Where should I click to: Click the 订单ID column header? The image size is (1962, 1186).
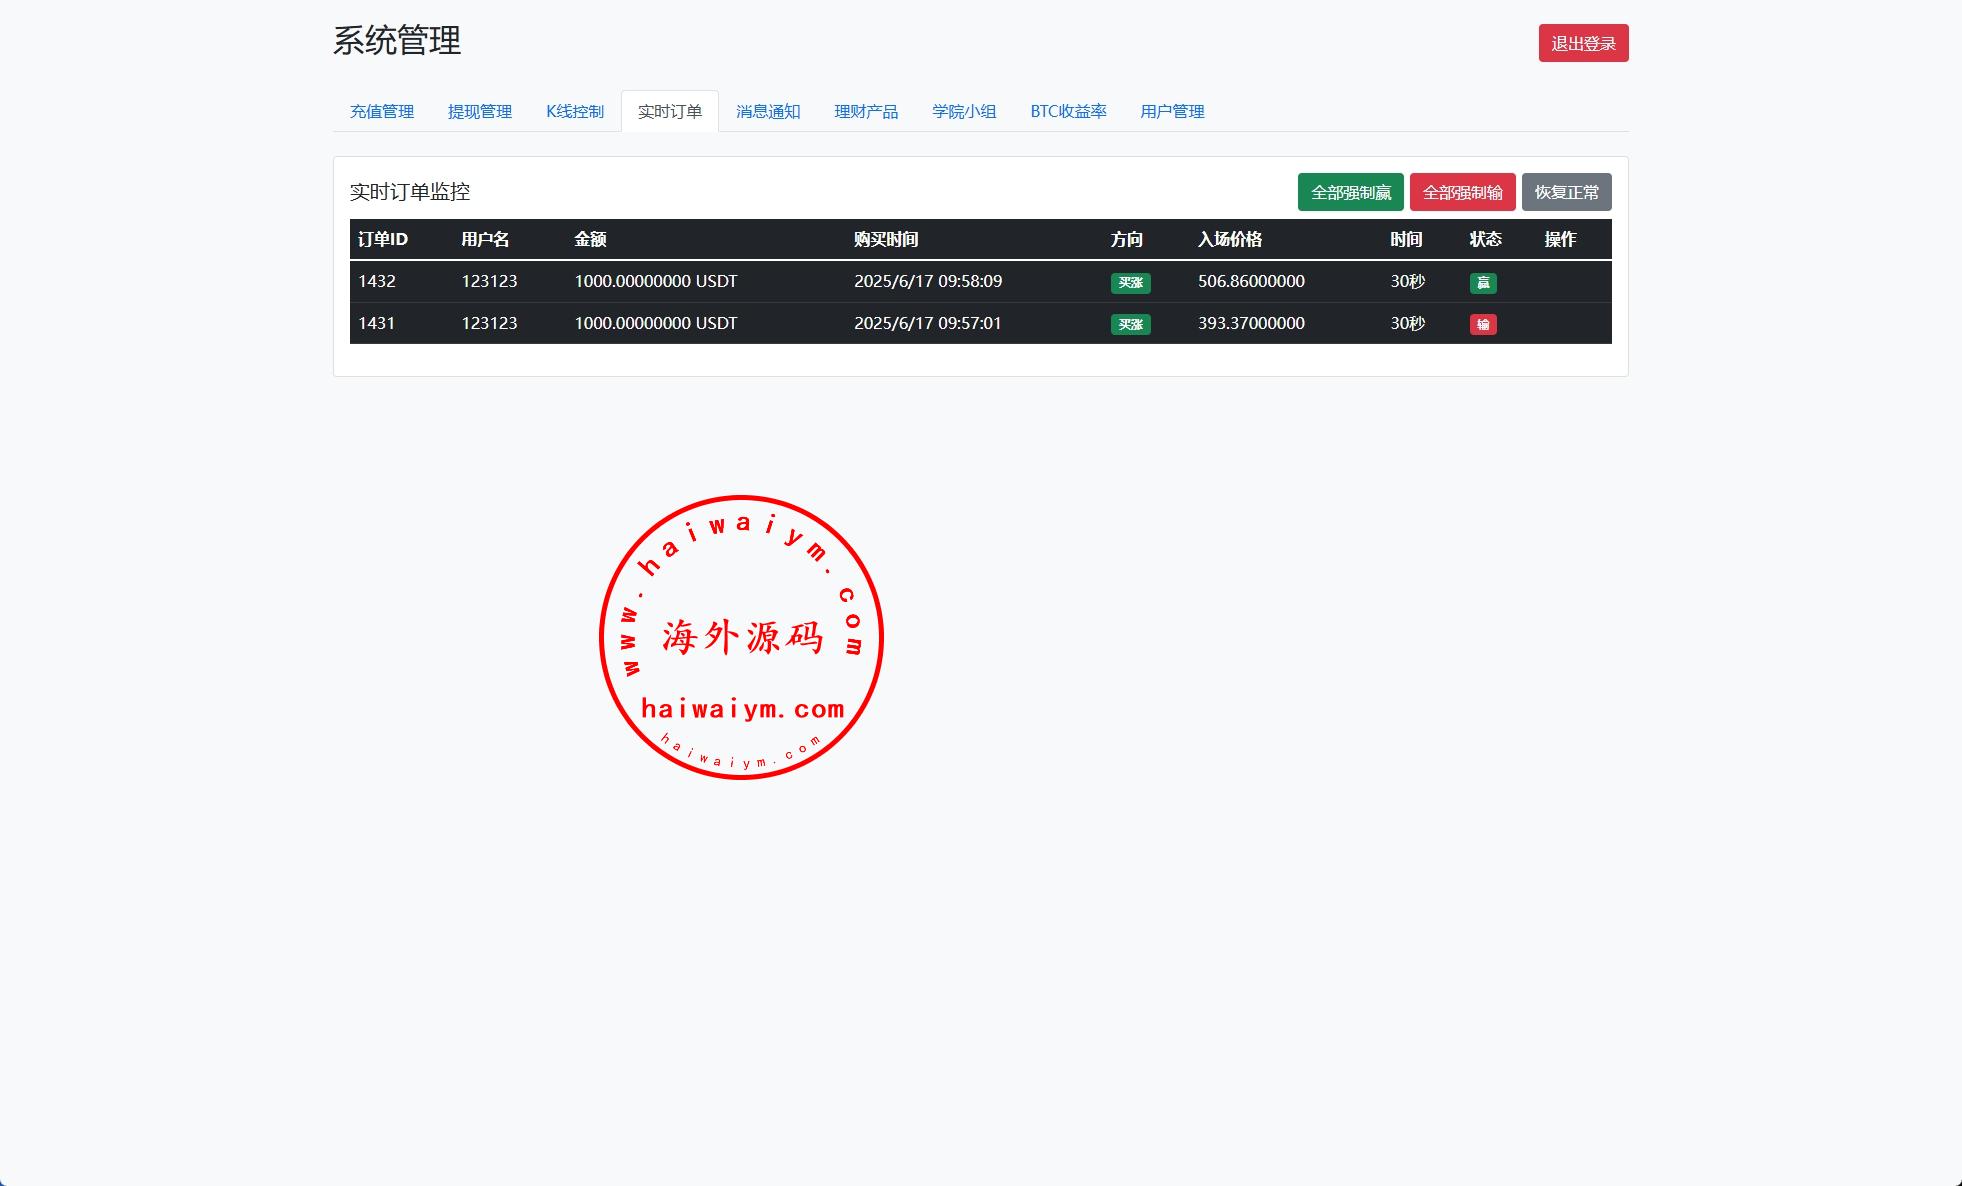point(382,239)
